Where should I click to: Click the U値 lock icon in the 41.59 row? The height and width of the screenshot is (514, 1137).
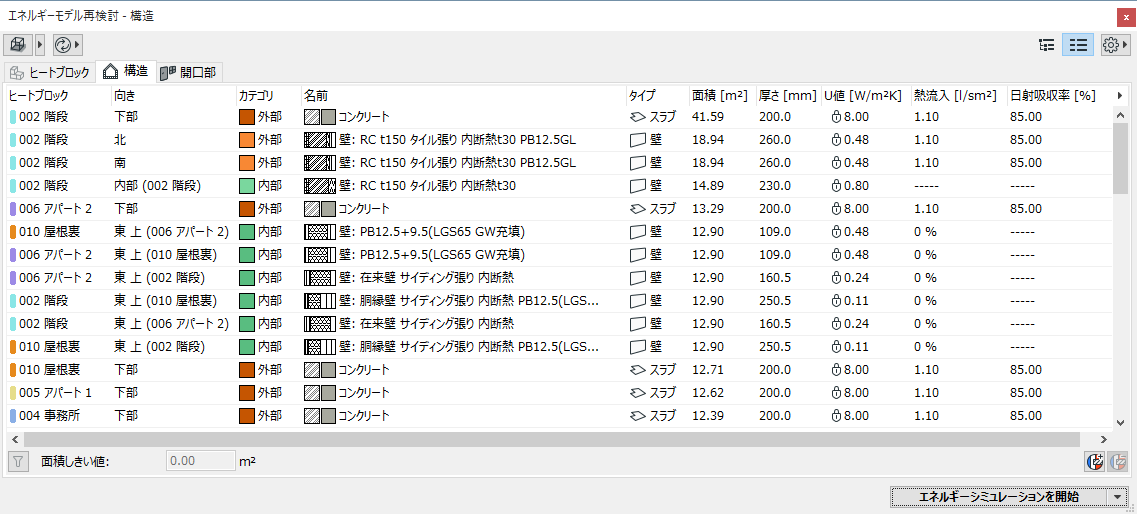click(x=835, y=116)
